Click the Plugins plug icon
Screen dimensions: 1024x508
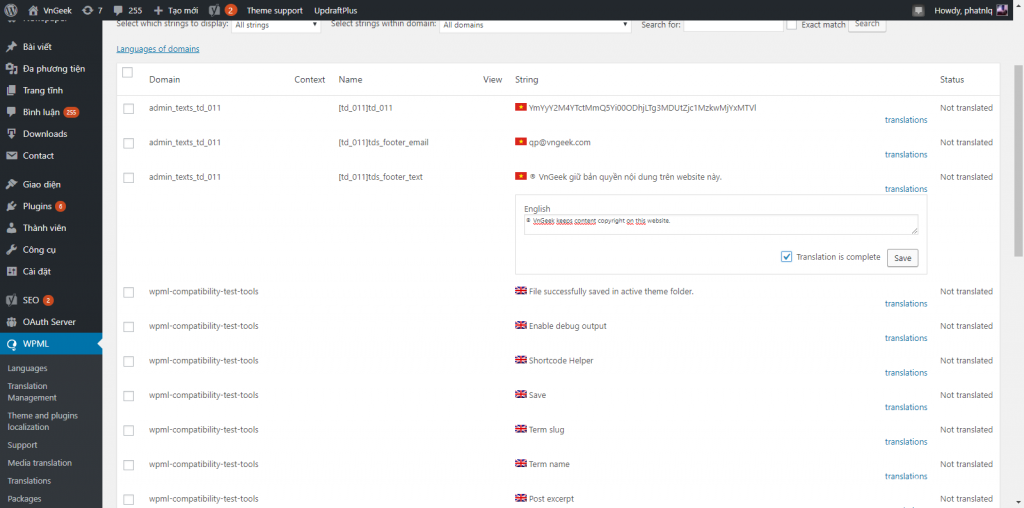[11, 206]
